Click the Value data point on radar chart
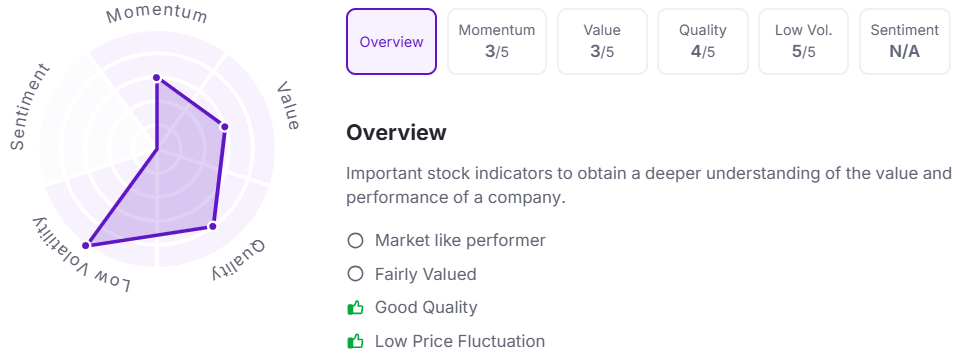Screen dimensions: 961x361 (x=224, y=127)
